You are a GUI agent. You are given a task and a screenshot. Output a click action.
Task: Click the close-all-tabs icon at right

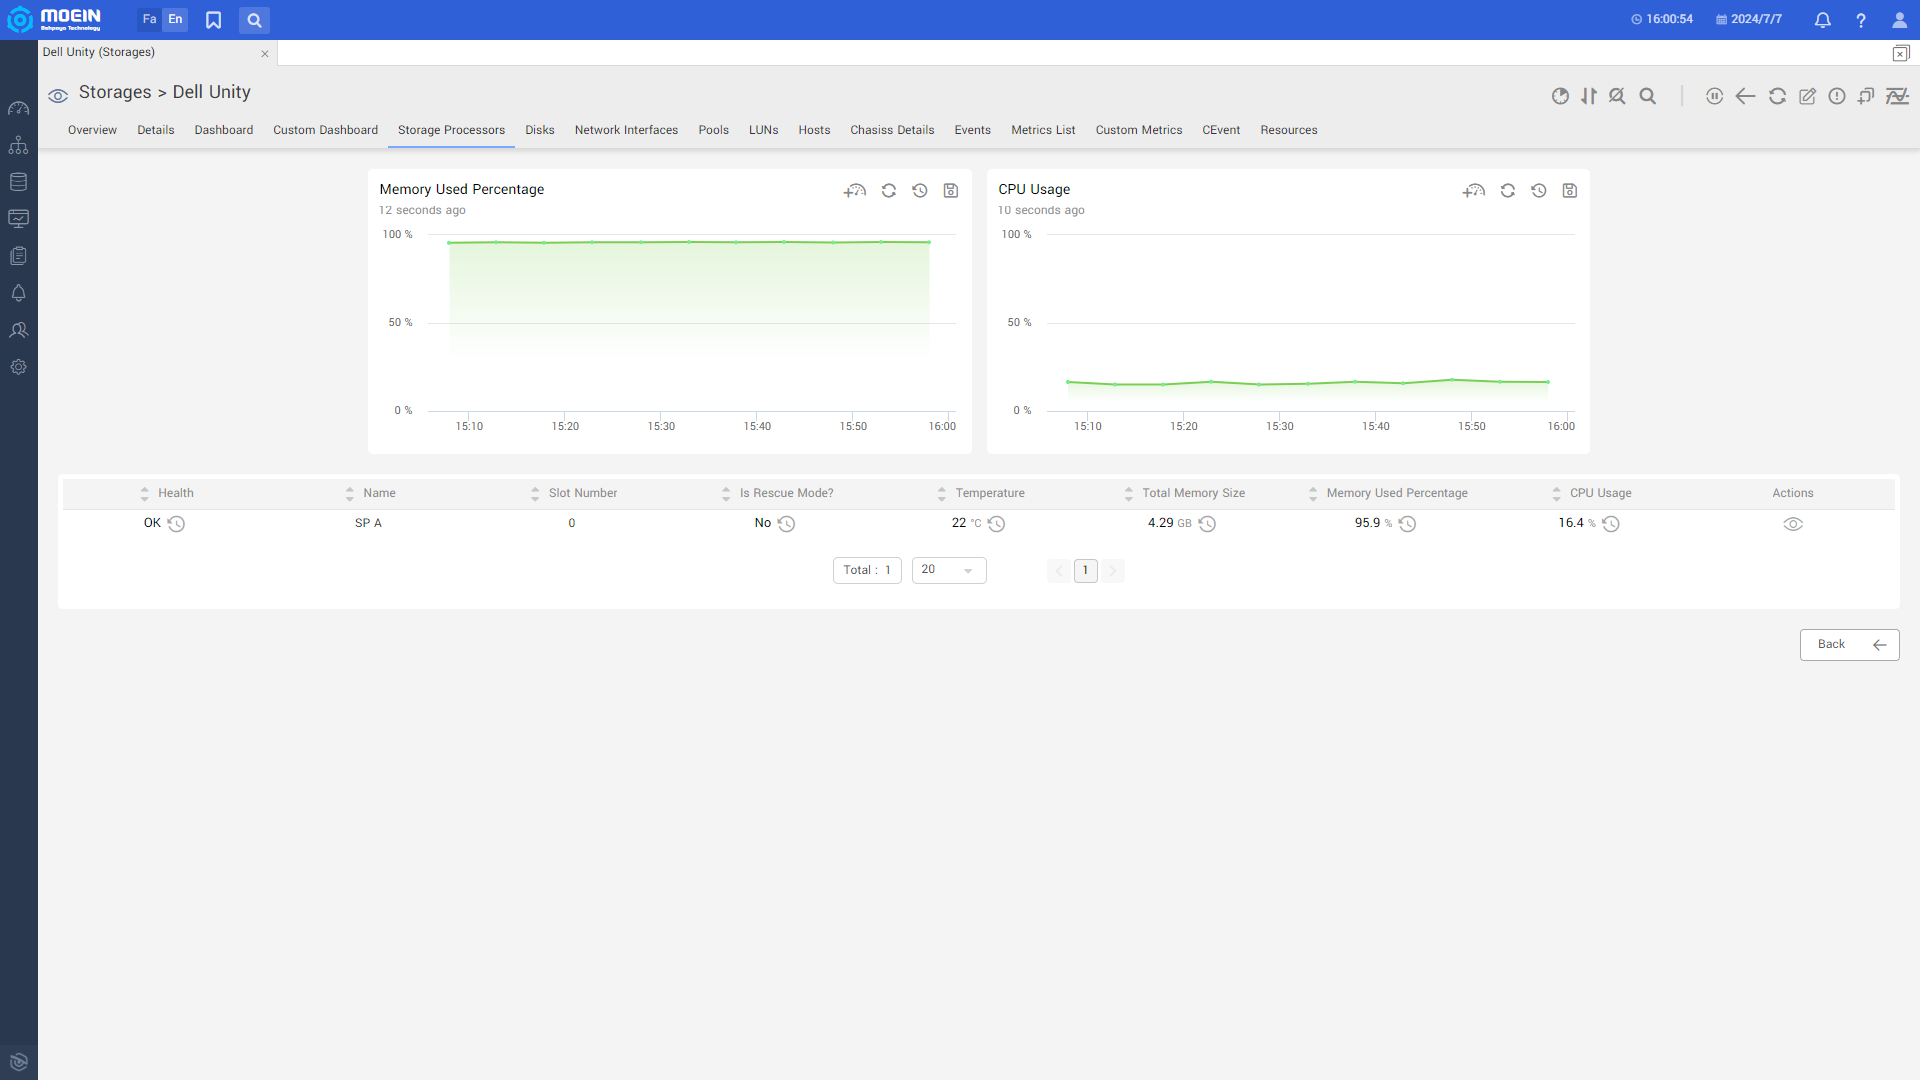coord(1901,53)
